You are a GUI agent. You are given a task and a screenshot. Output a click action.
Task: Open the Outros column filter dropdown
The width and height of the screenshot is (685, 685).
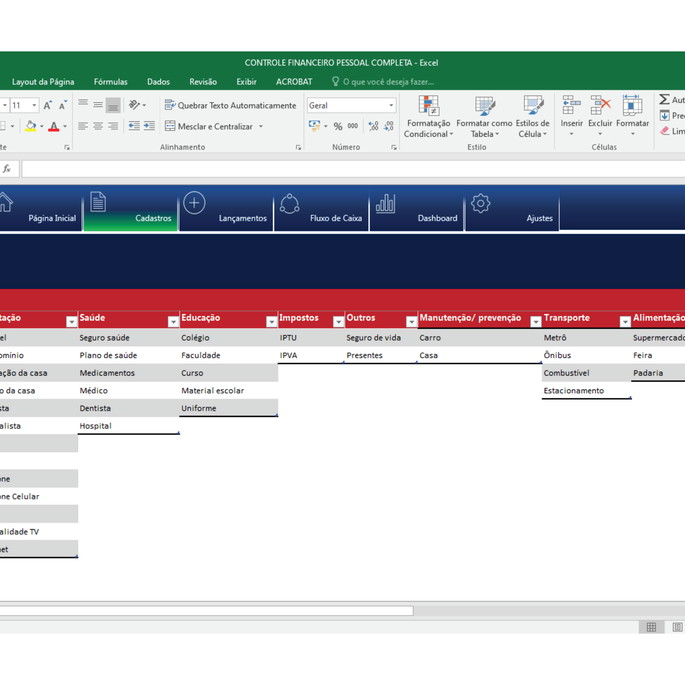(x=412, y=322)
